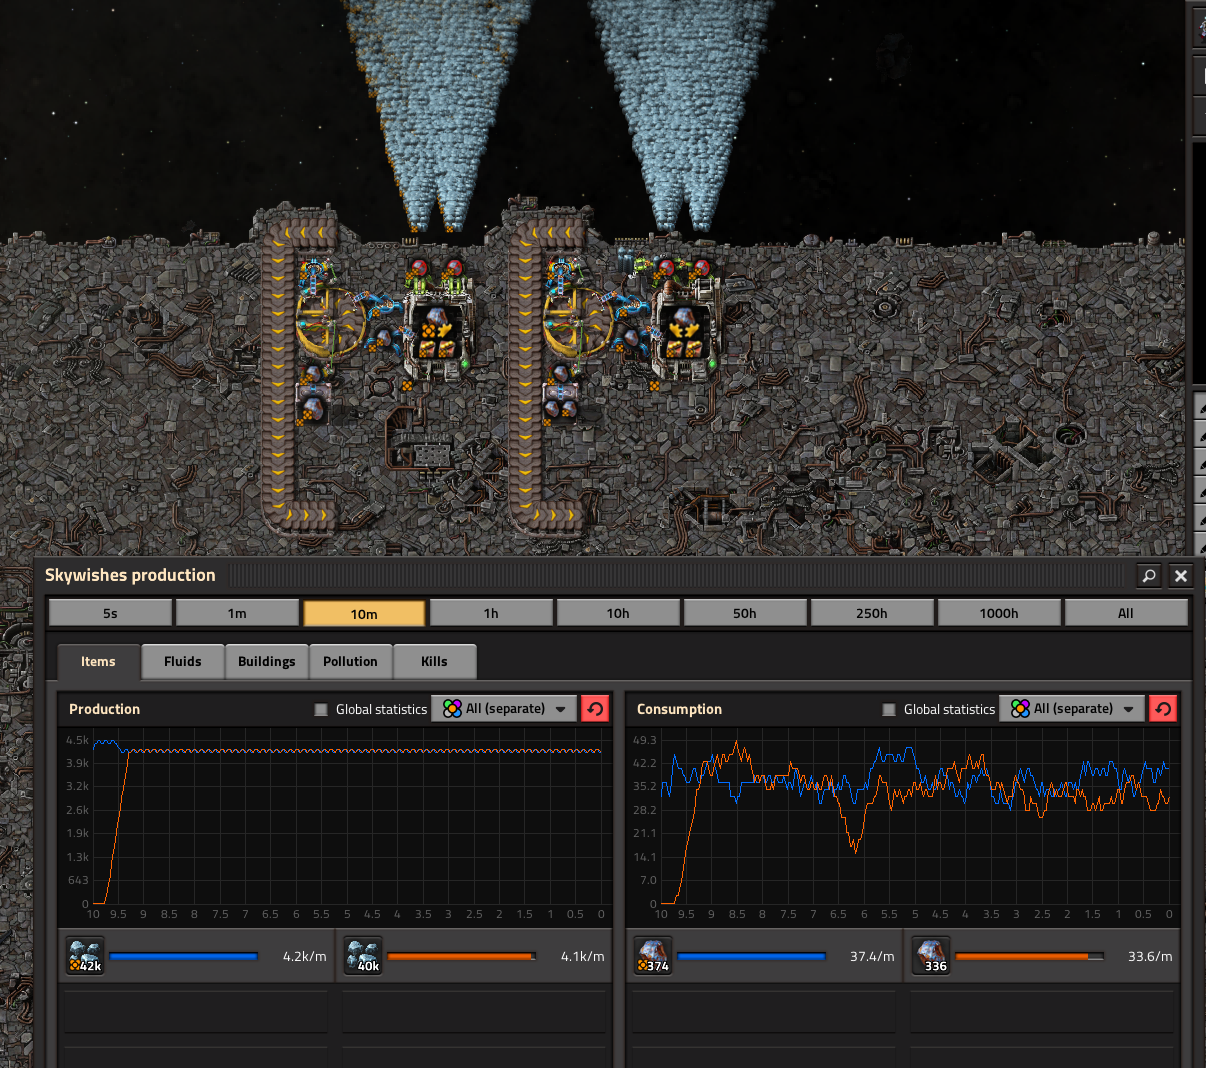
Task: Click the left crusher machine building
Action: 436,330
